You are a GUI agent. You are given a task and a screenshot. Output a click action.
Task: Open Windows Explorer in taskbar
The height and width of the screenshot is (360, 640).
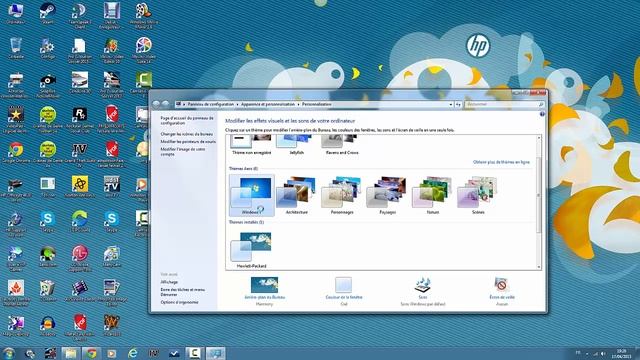(x=71, y=353)
